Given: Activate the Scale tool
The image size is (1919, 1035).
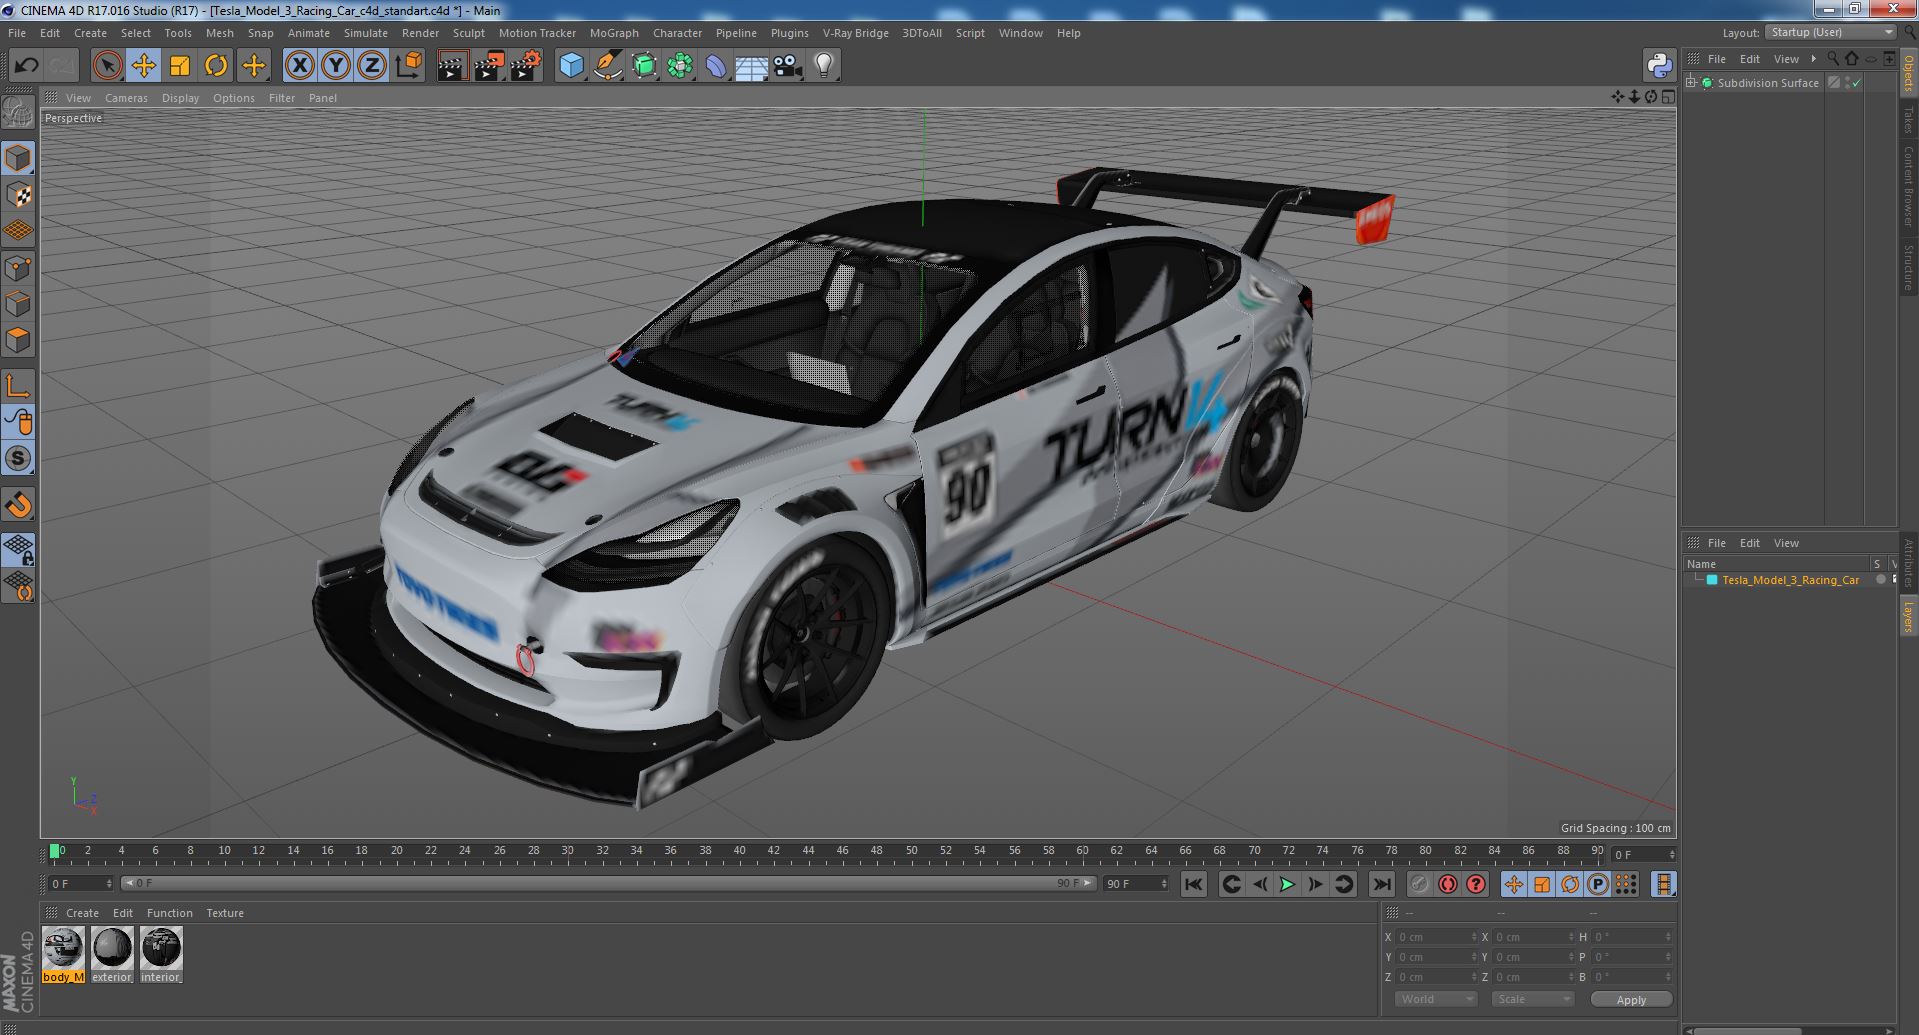Looking at the screenshot, I should pos(180,66).
